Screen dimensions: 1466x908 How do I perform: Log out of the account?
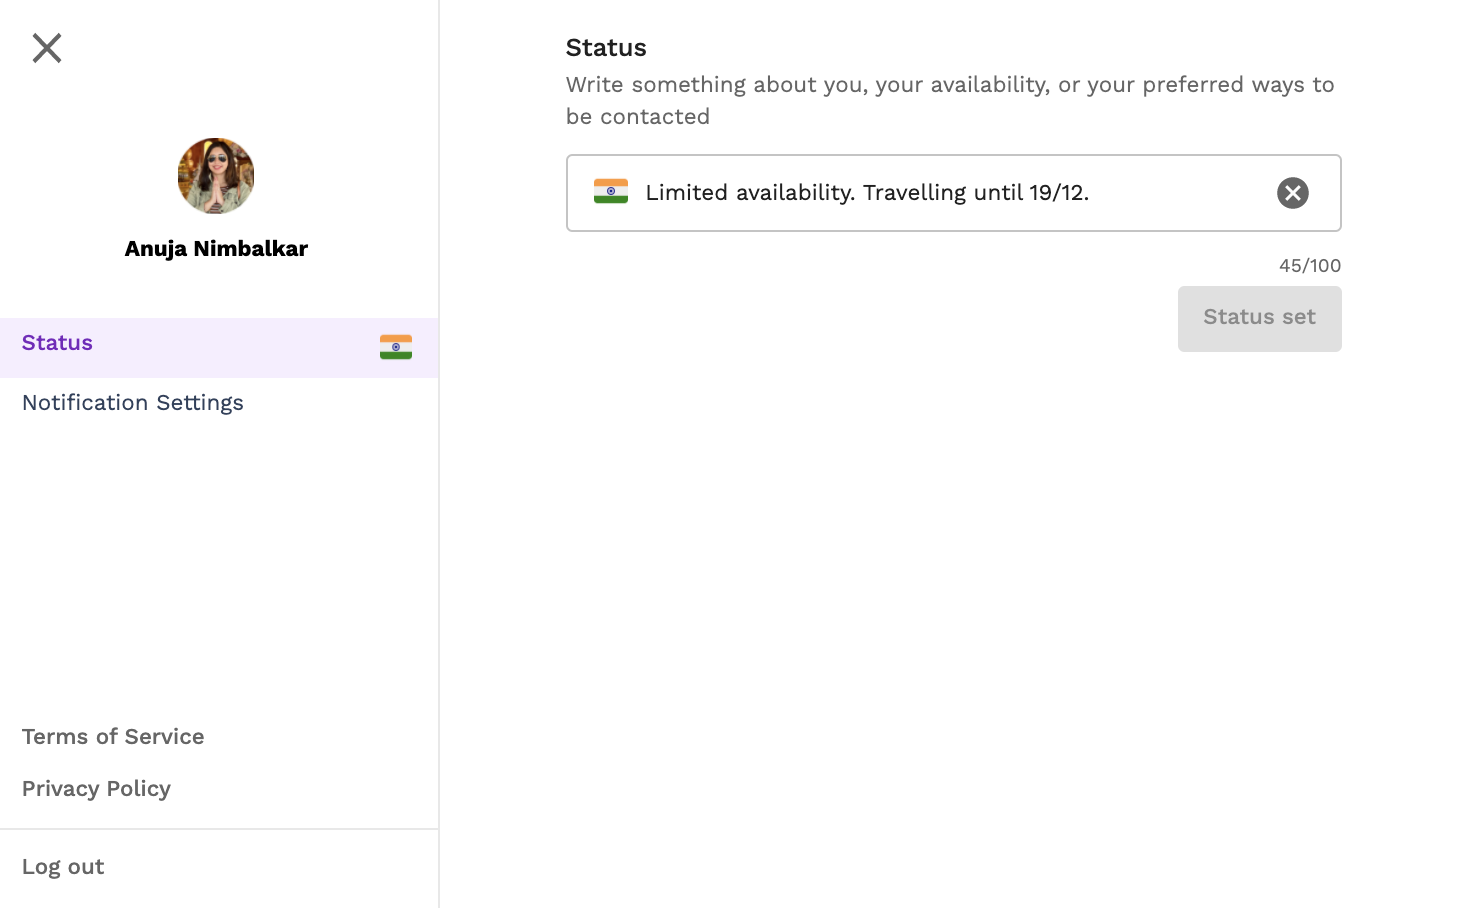pos(63,867)
